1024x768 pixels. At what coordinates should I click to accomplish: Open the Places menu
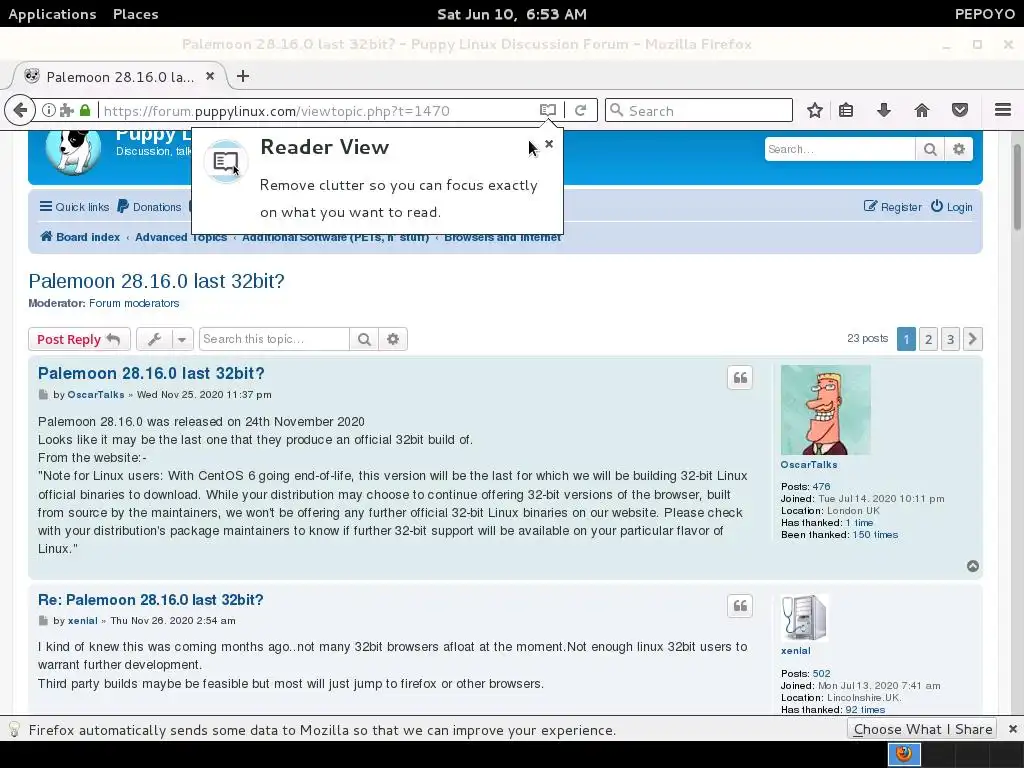135,14
